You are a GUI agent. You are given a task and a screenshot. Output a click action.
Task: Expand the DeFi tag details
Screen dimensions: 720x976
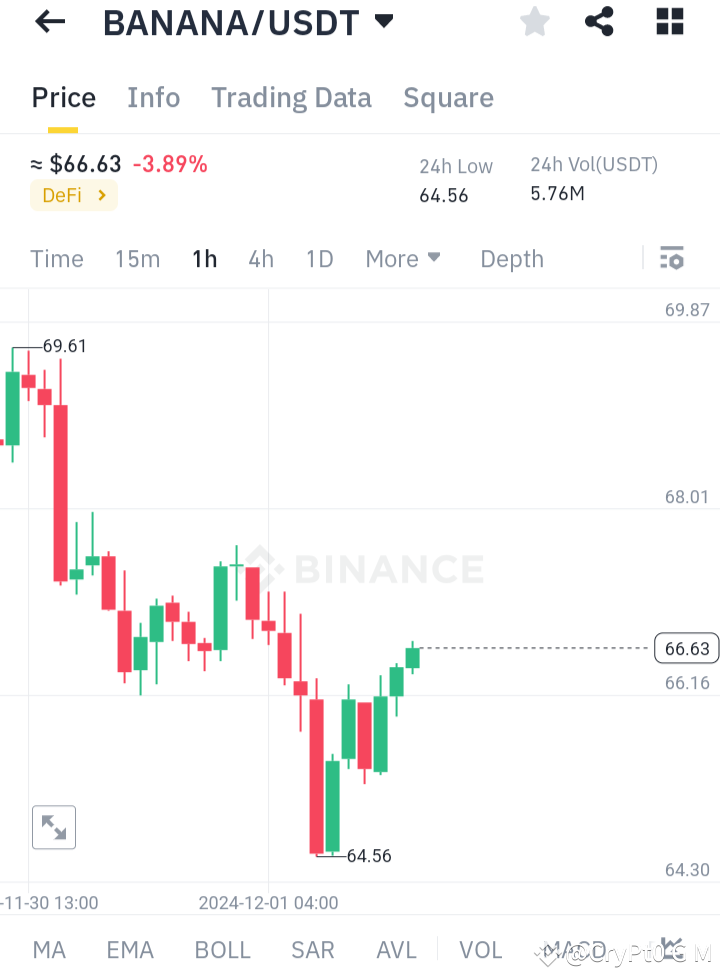(73, 196)
